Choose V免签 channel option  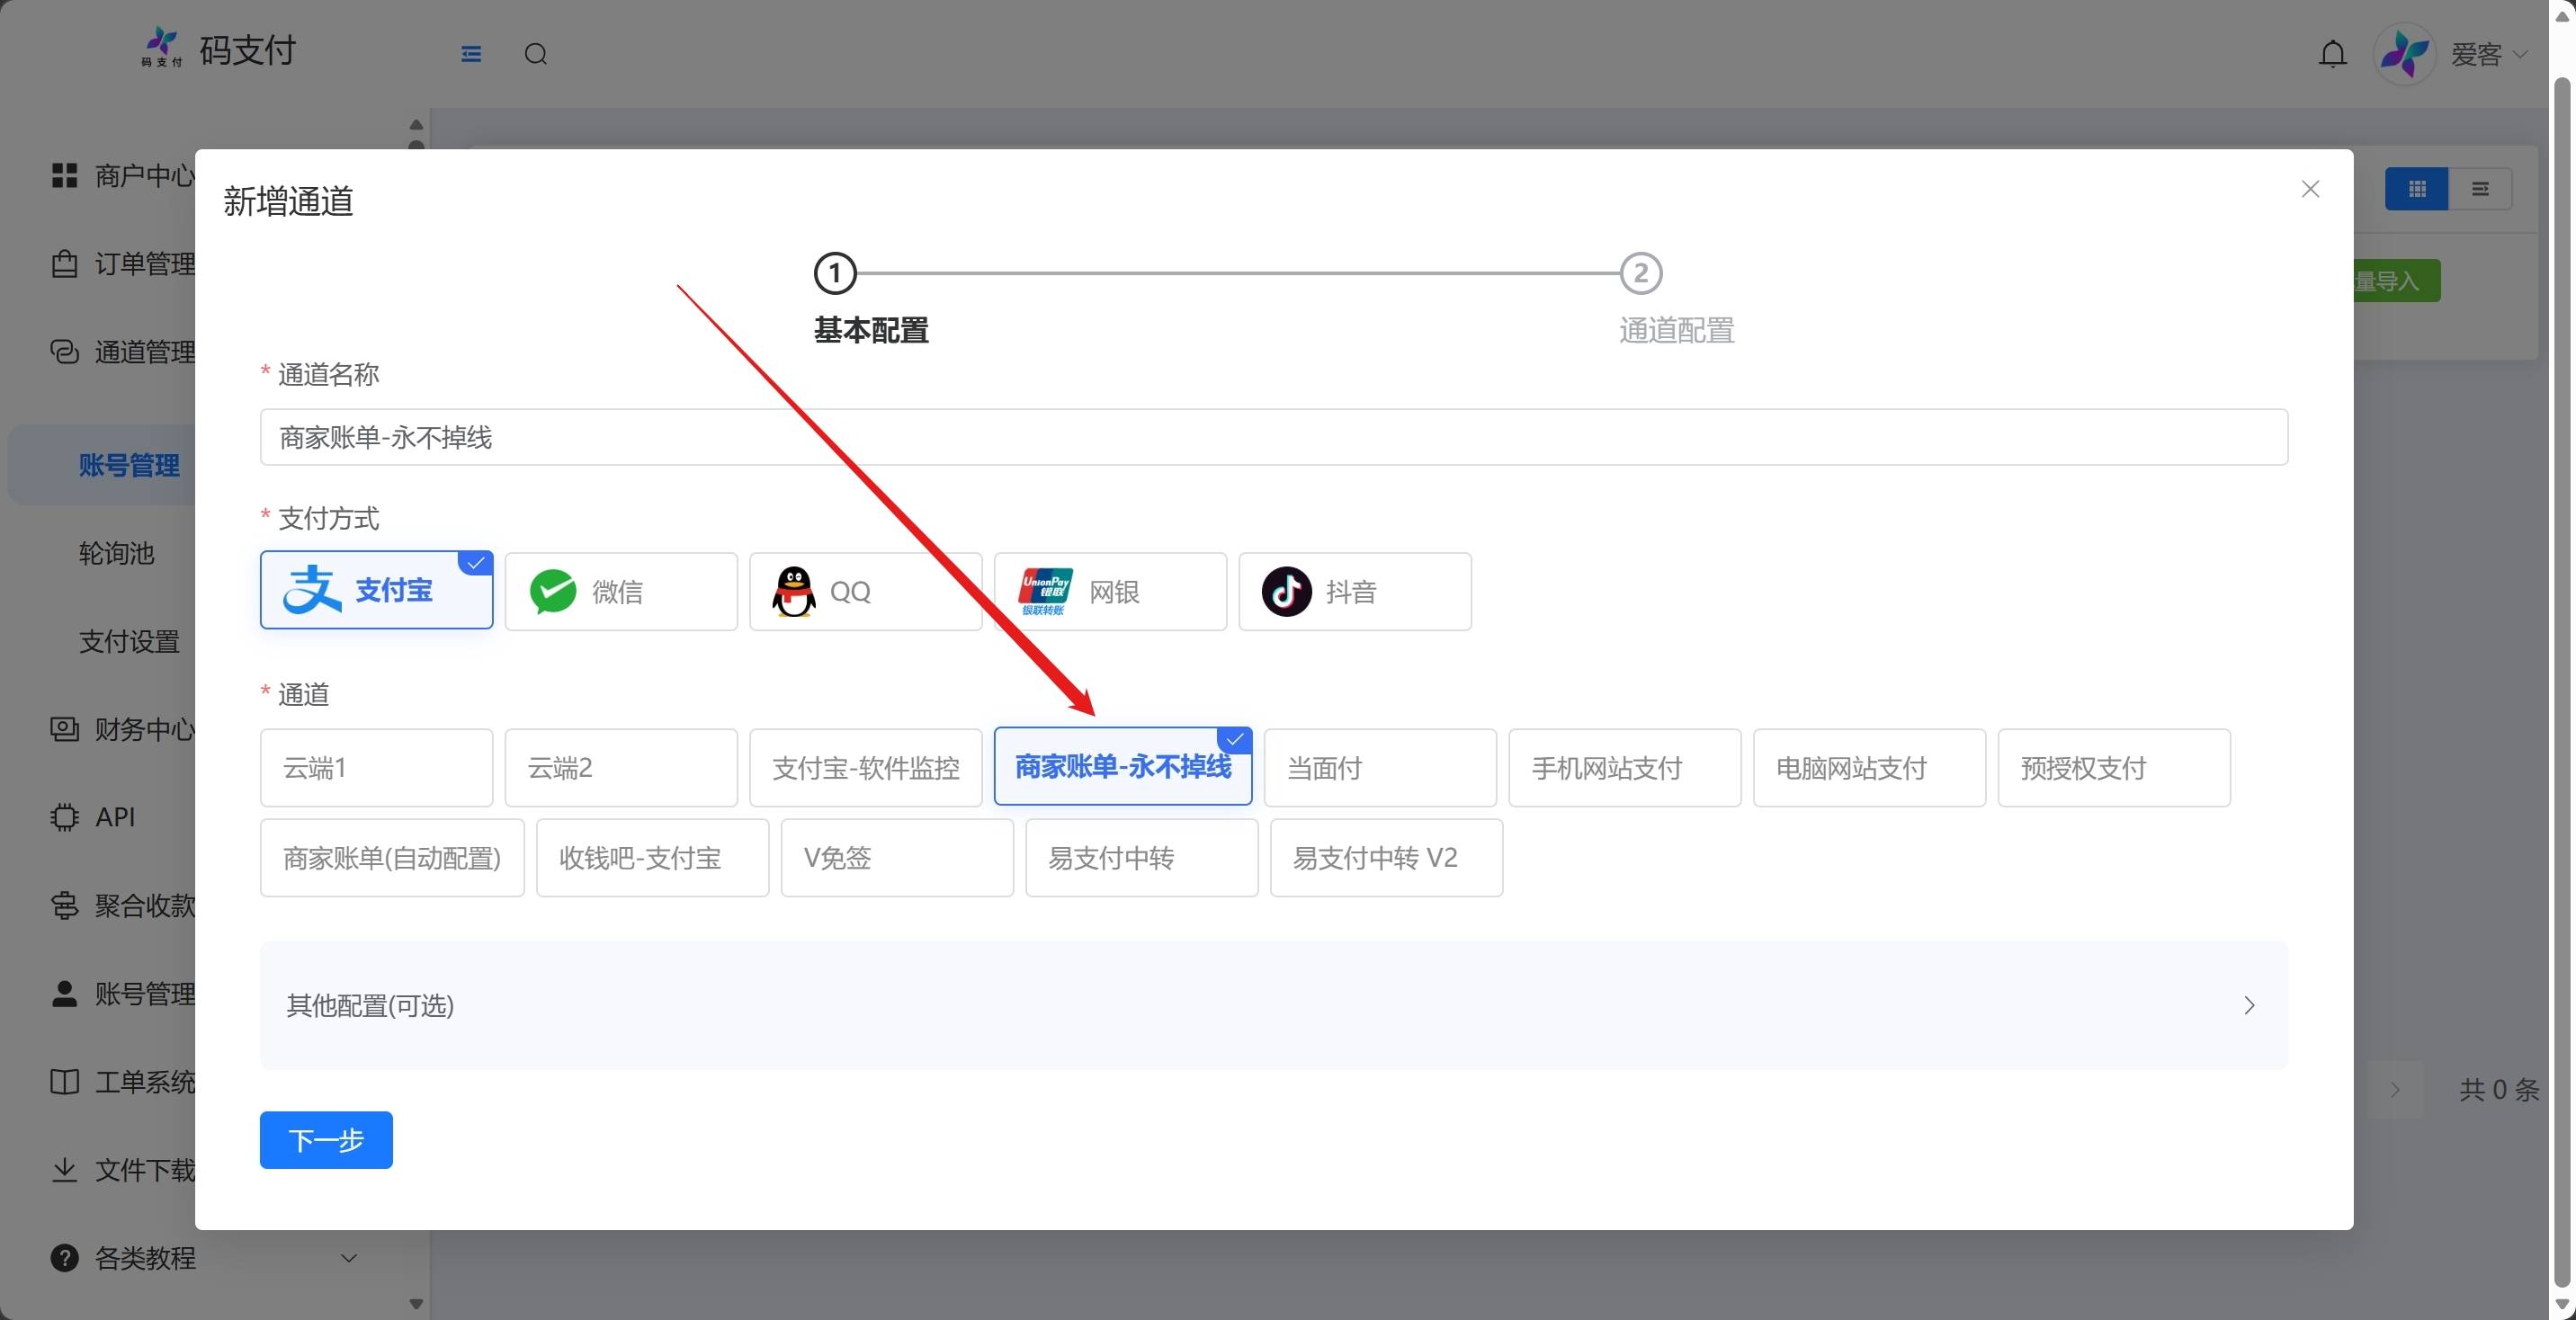coord(897,858)
